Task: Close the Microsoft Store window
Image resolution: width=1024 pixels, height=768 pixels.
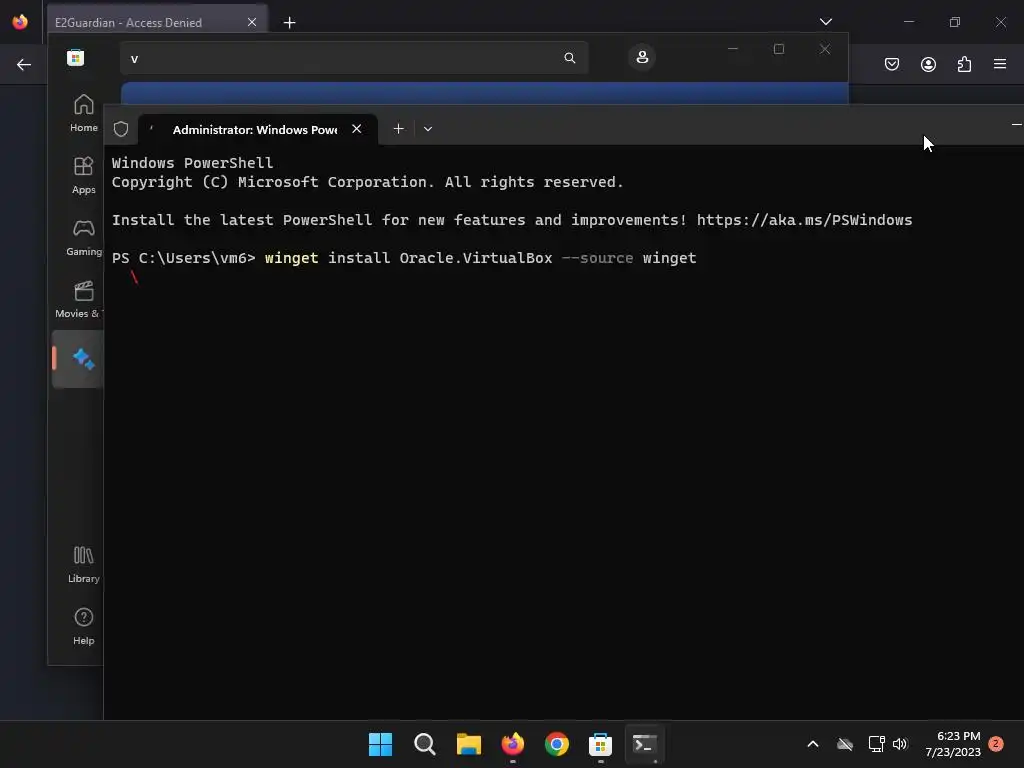Action: 825,49
